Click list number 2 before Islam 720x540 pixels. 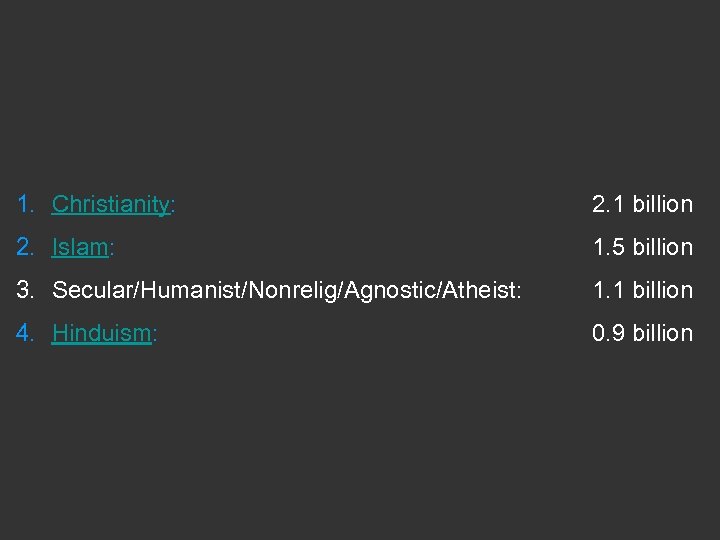(x=26, y=247)
